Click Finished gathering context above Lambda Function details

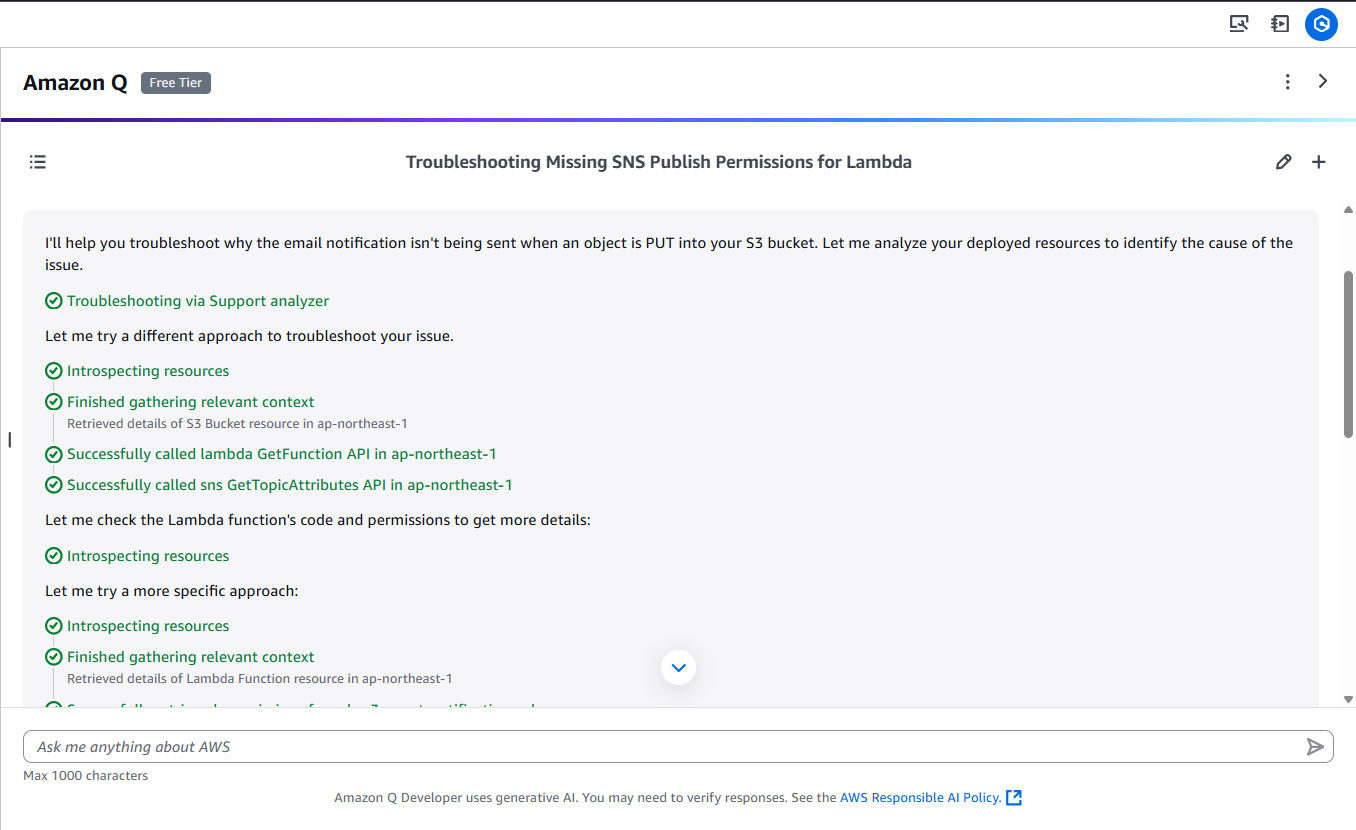(x=191, y=657)
